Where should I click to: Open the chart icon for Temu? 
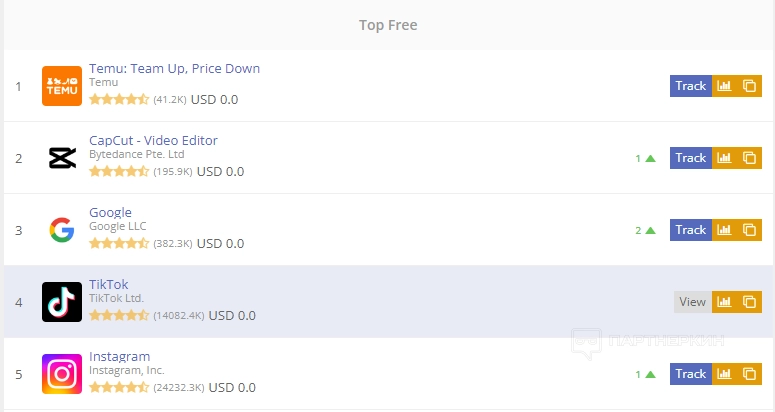(725, 86)
